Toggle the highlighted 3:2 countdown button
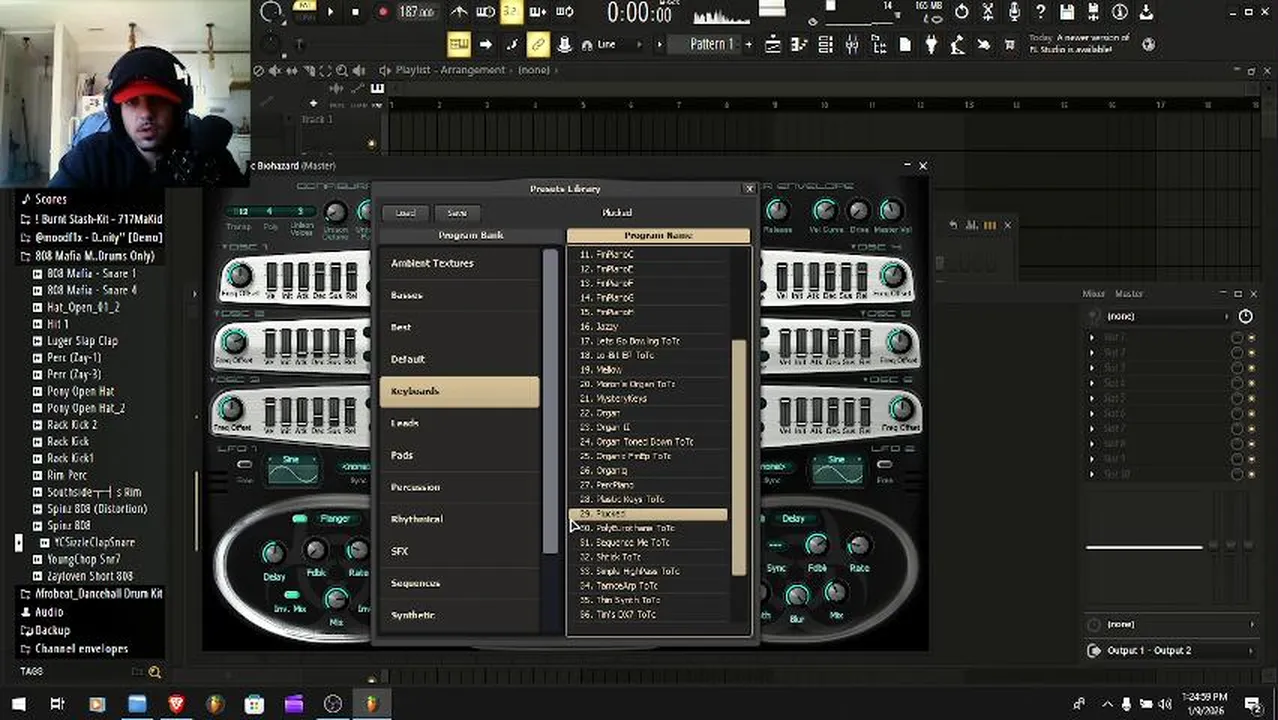The height and width of the screenshot is (720, 1278). [511, 12]
